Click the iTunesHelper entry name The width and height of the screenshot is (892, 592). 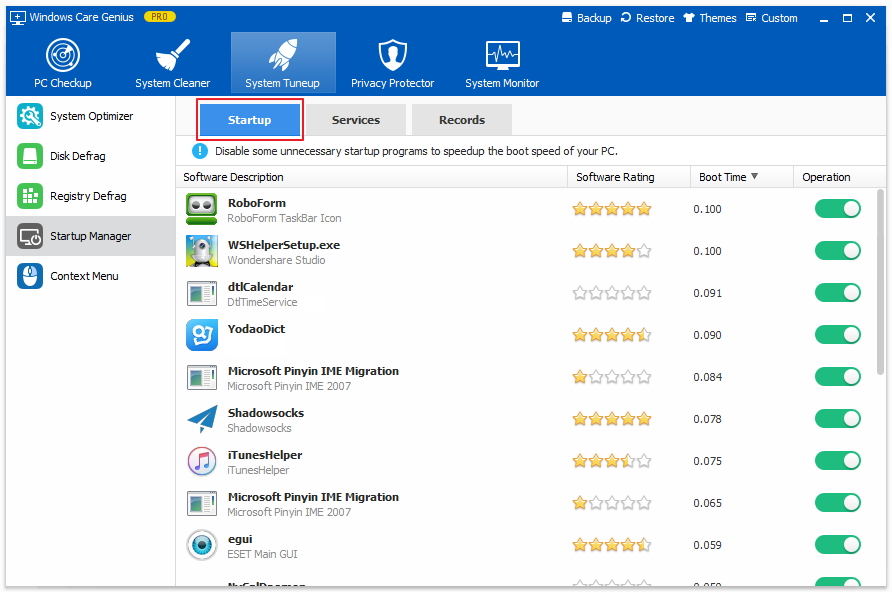(x=265, y=455)
